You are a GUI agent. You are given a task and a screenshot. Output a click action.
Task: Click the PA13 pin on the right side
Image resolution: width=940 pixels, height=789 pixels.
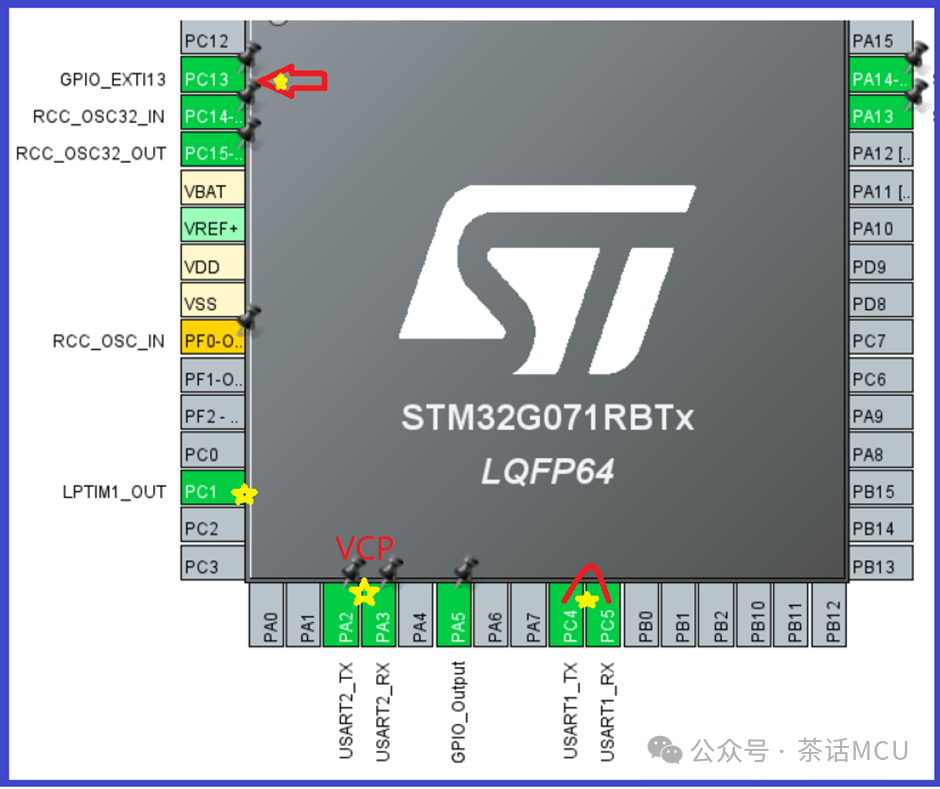[880, 115]
